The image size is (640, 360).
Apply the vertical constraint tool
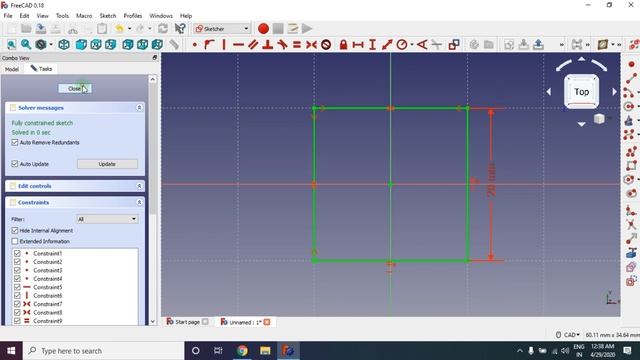[x=224, y=44]
